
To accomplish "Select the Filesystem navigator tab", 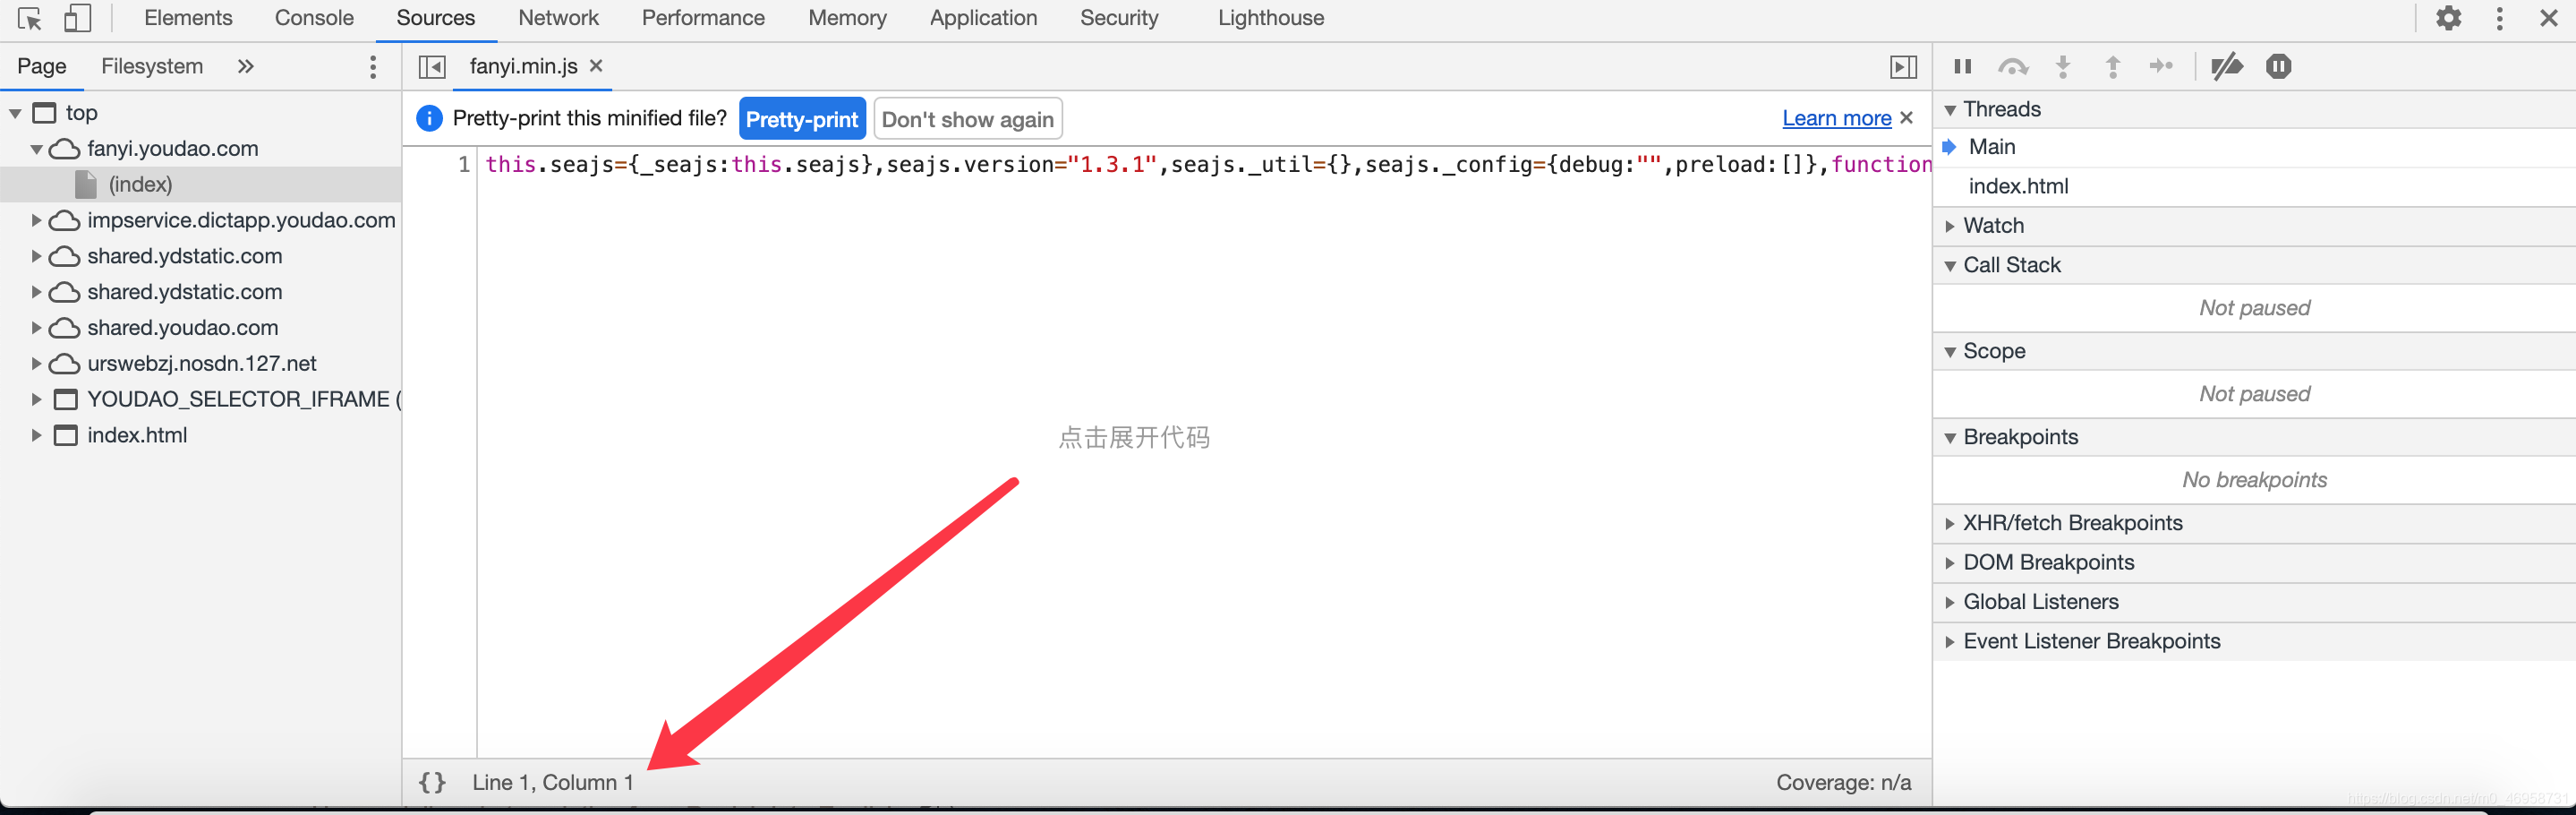I will coord(152,66).
